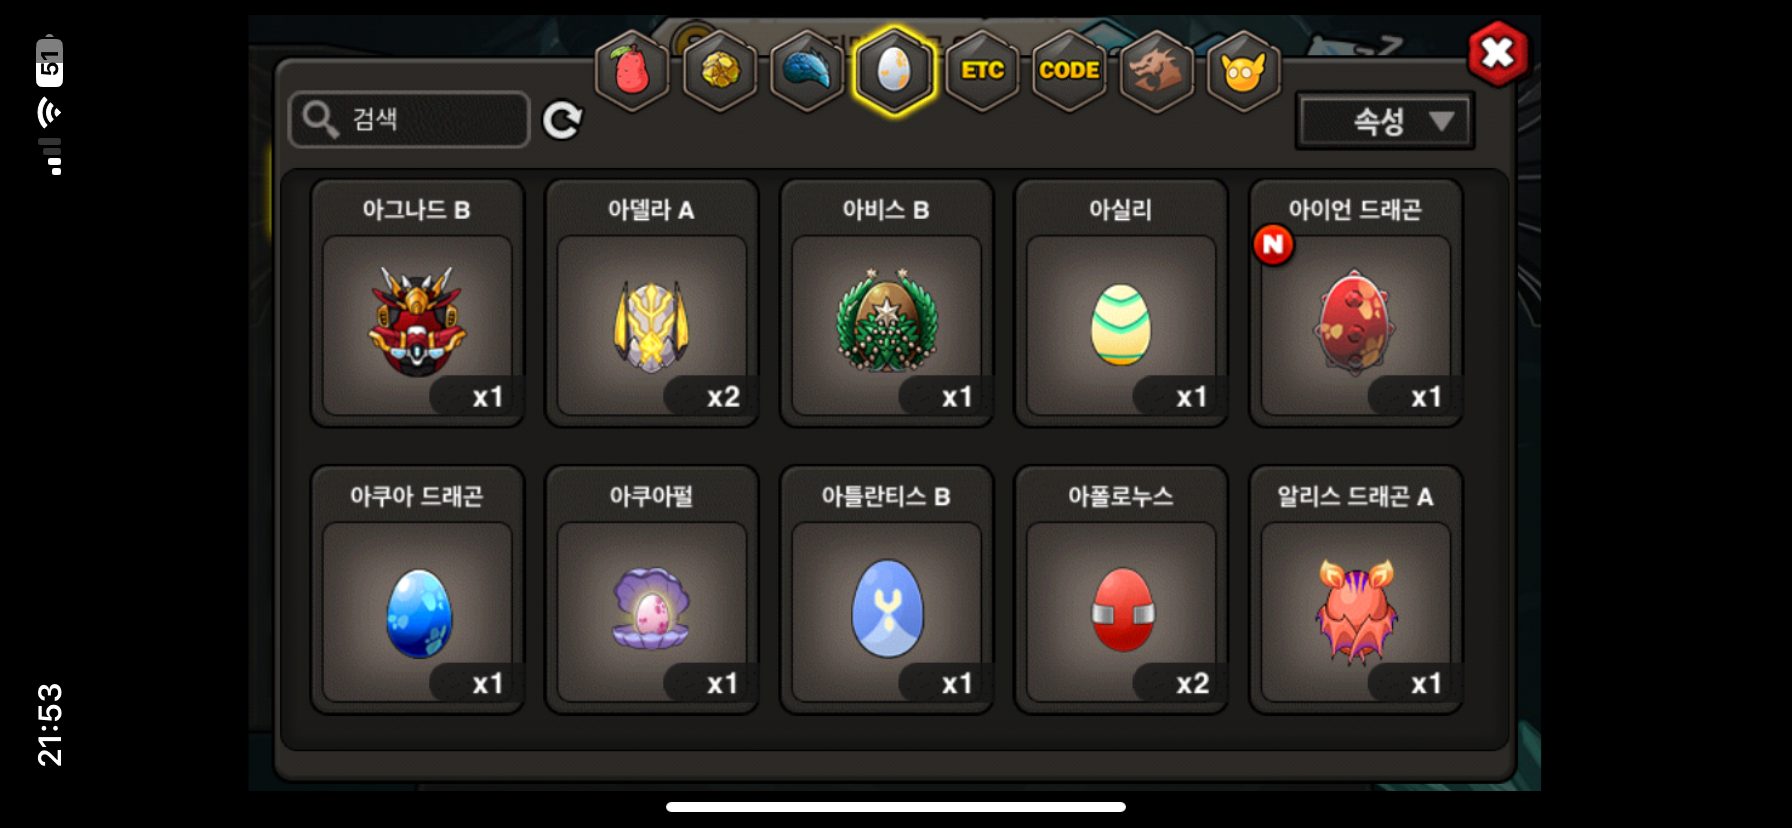Open the fruit food category tab
Viewport: 1792px width, 828px height.
(x=632, y=70)
